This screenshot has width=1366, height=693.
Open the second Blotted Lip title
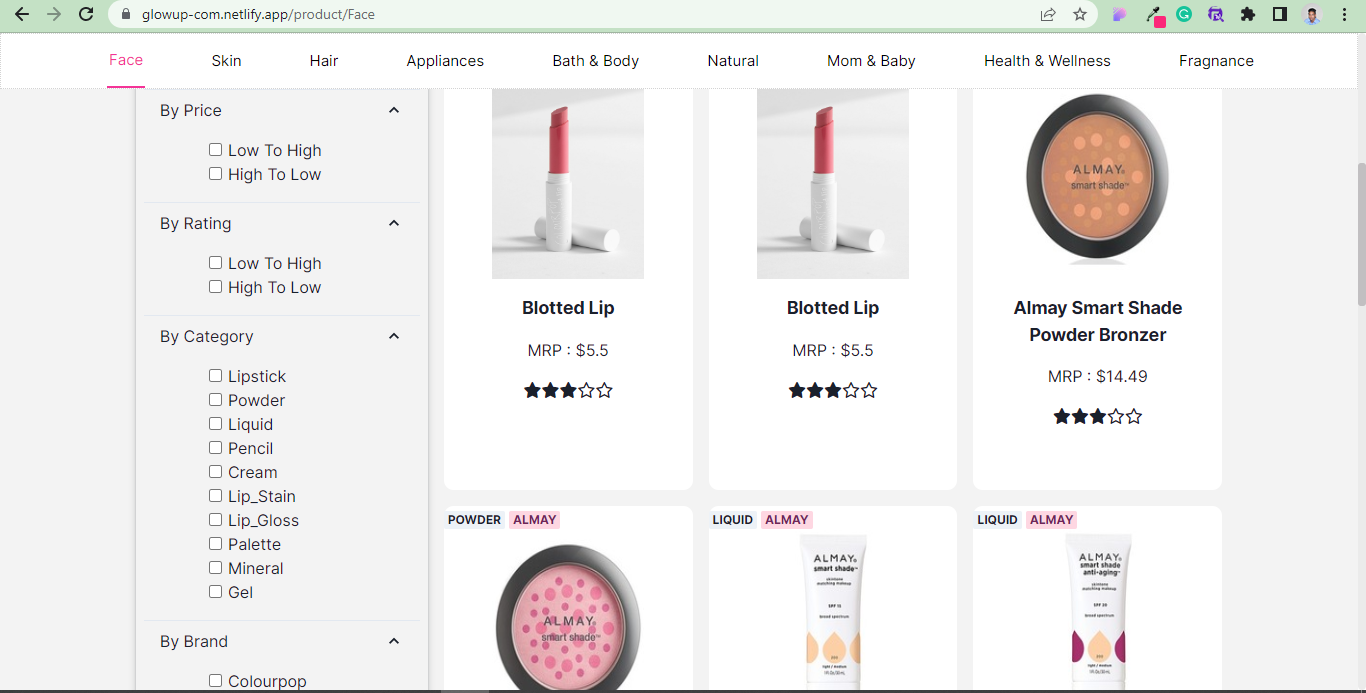[833, 308]
